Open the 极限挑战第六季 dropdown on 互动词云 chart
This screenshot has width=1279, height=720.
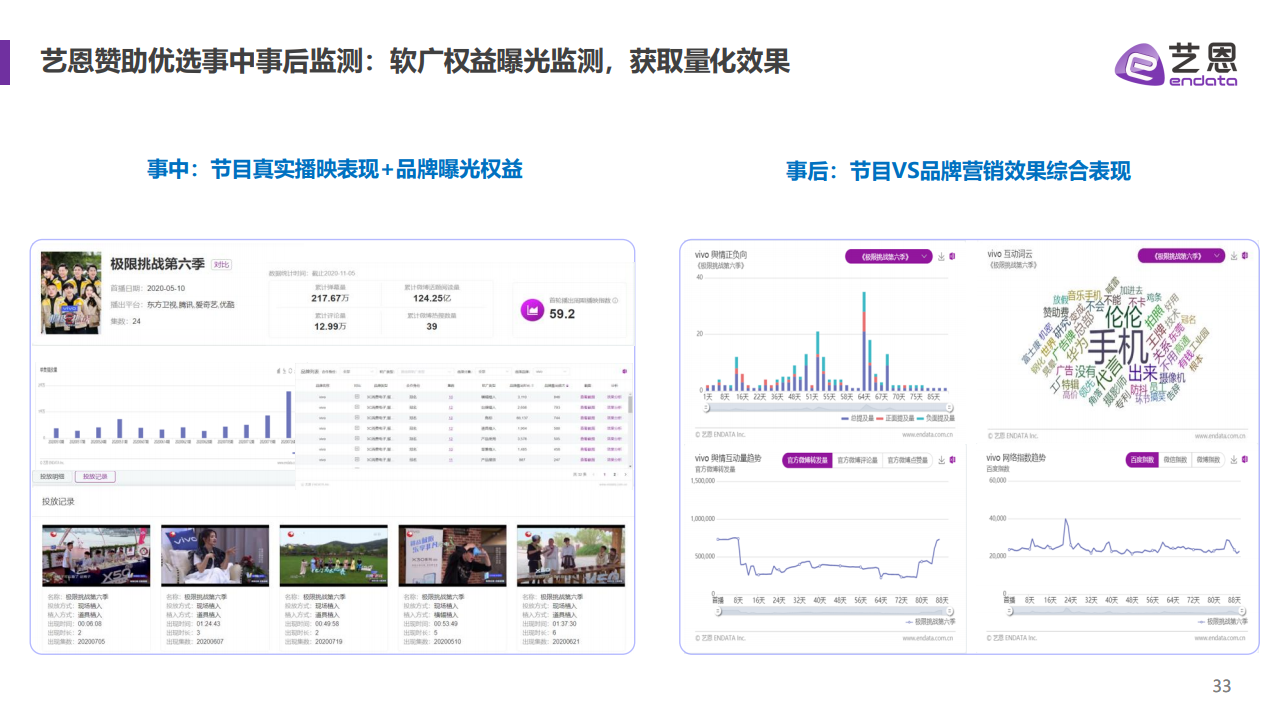coord(1182,256)
